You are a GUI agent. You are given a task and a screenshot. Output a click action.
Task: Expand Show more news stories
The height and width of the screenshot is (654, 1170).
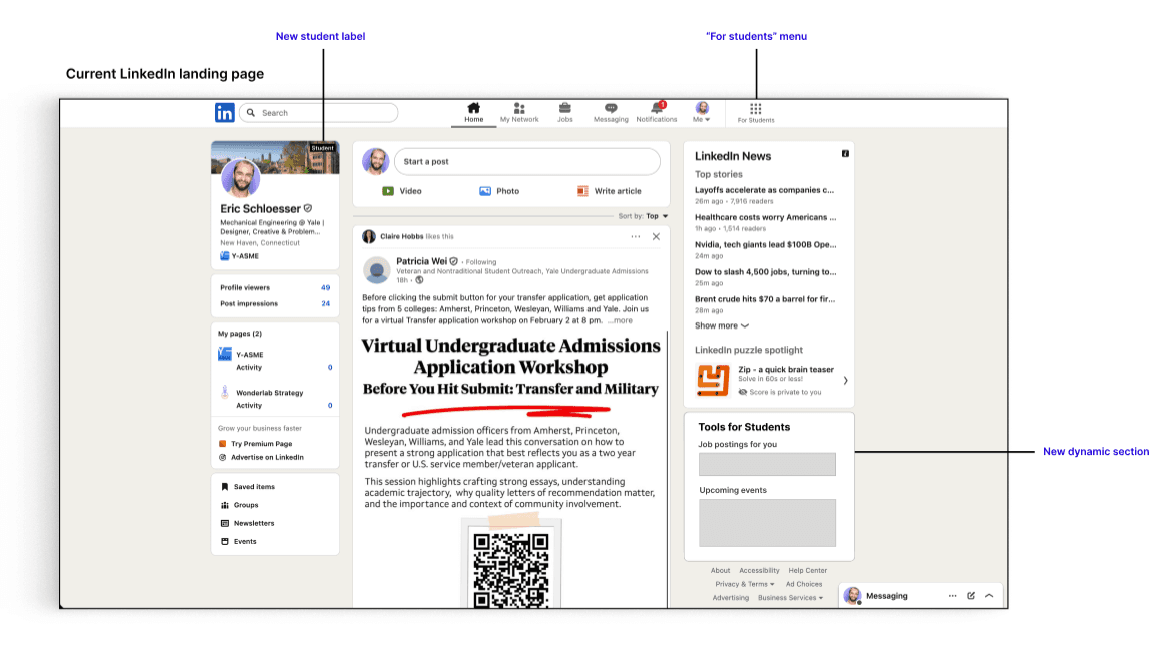pos(722,326)
